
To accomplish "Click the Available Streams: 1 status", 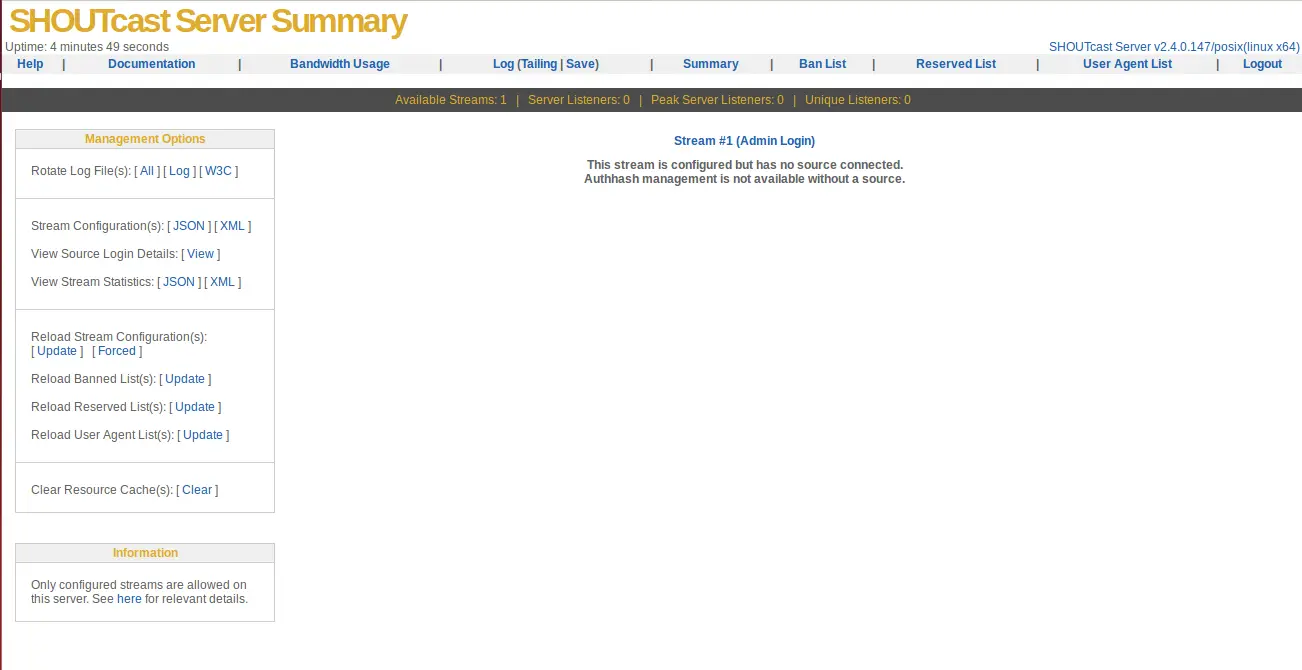I will click(x=451, y=100).
